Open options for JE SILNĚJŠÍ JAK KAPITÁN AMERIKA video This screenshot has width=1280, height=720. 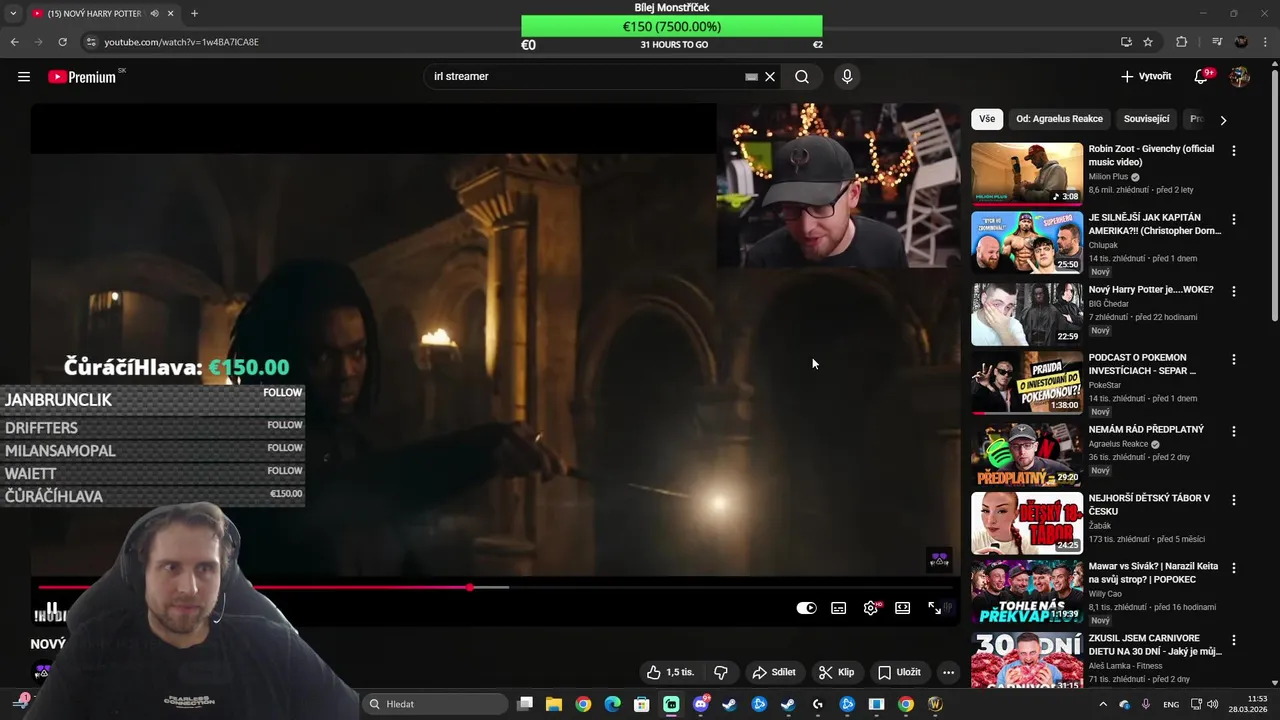1233,219
